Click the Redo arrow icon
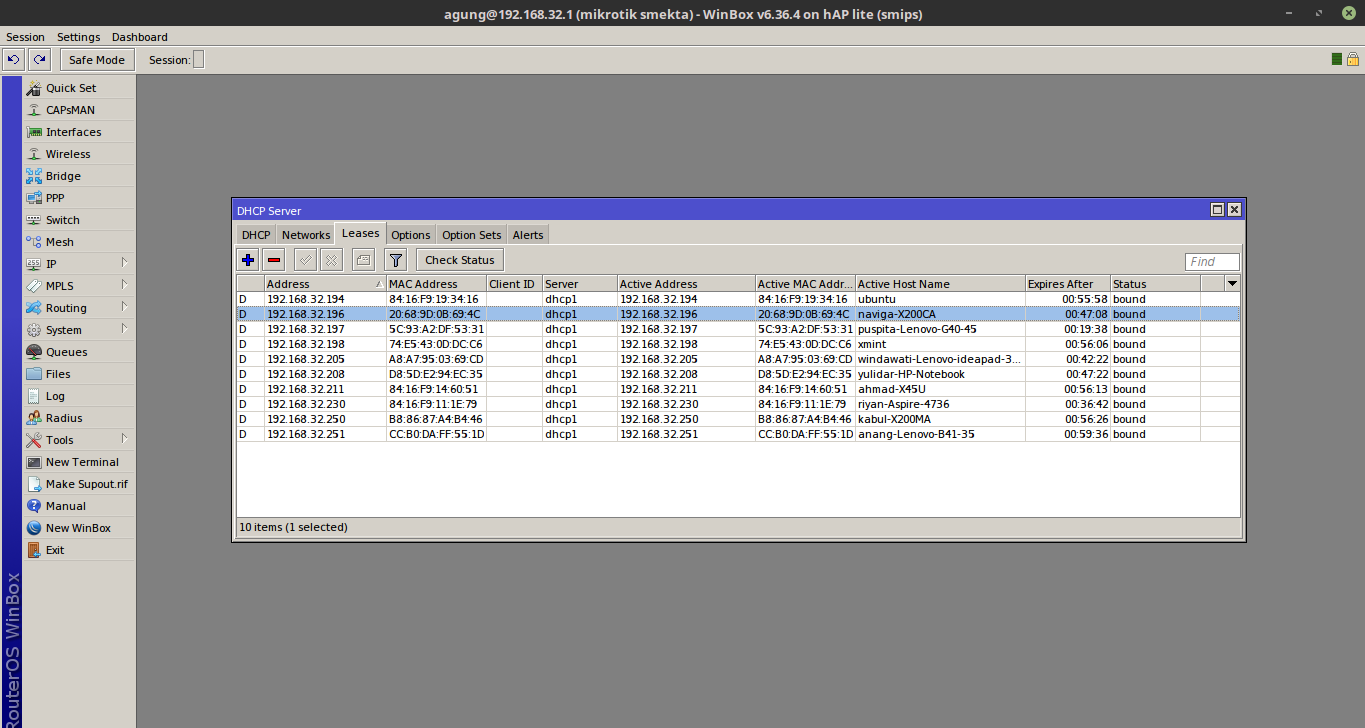The image size is (1365, 728). tap(39, 60)
